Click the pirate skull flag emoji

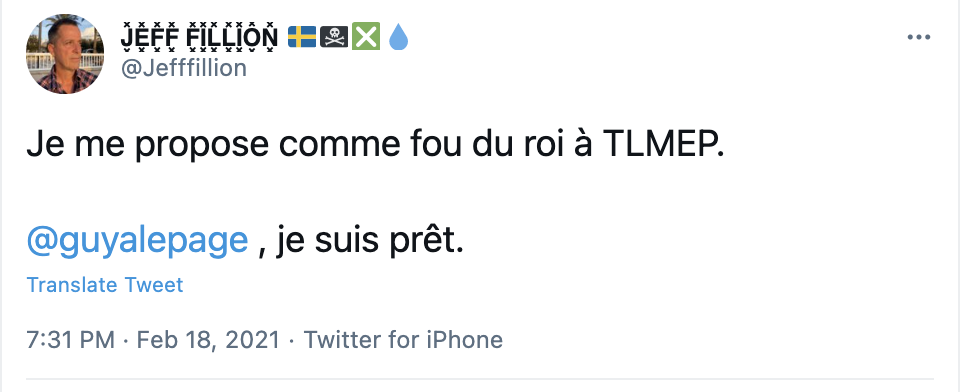pyautogui.click(x=334, y=37)
